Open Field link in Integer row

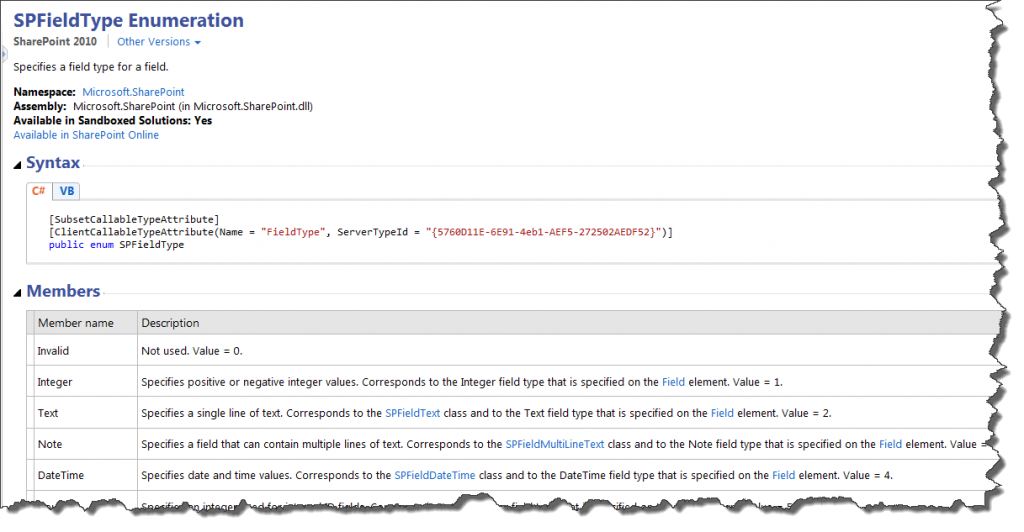coord(673,383)
